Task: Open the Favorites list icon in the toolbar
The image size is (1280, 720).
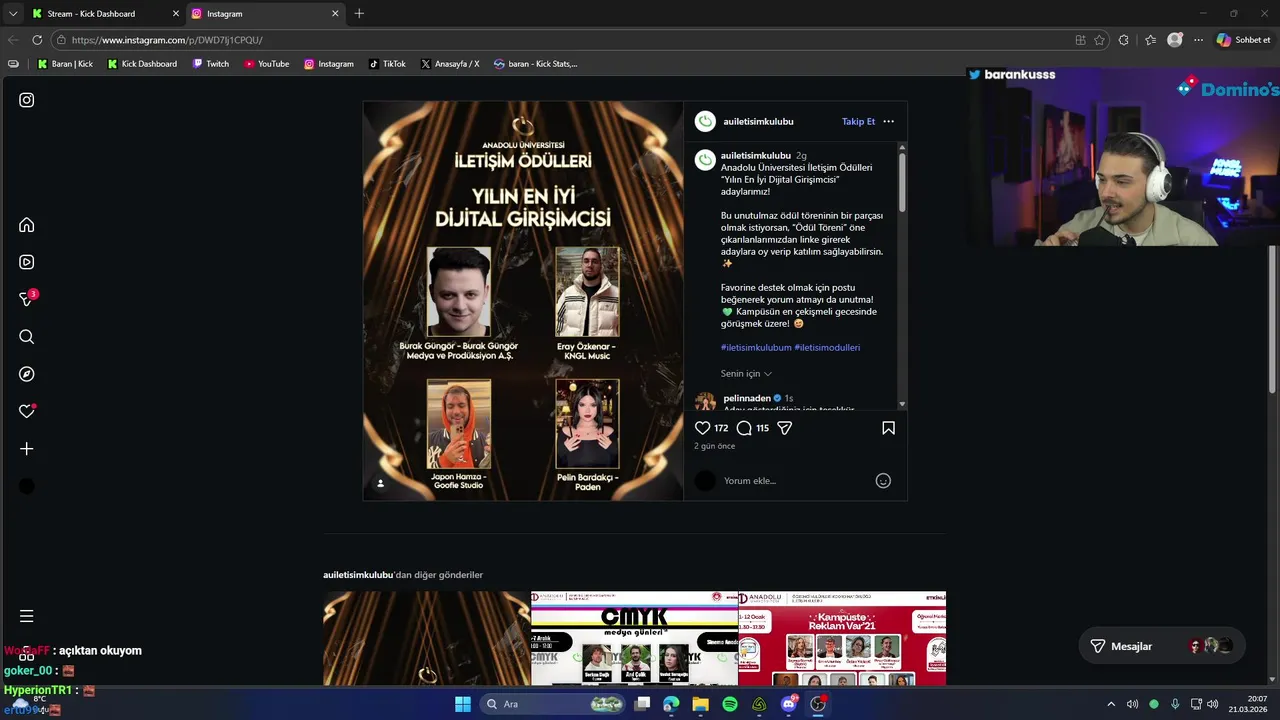Action: (1150, 40)
